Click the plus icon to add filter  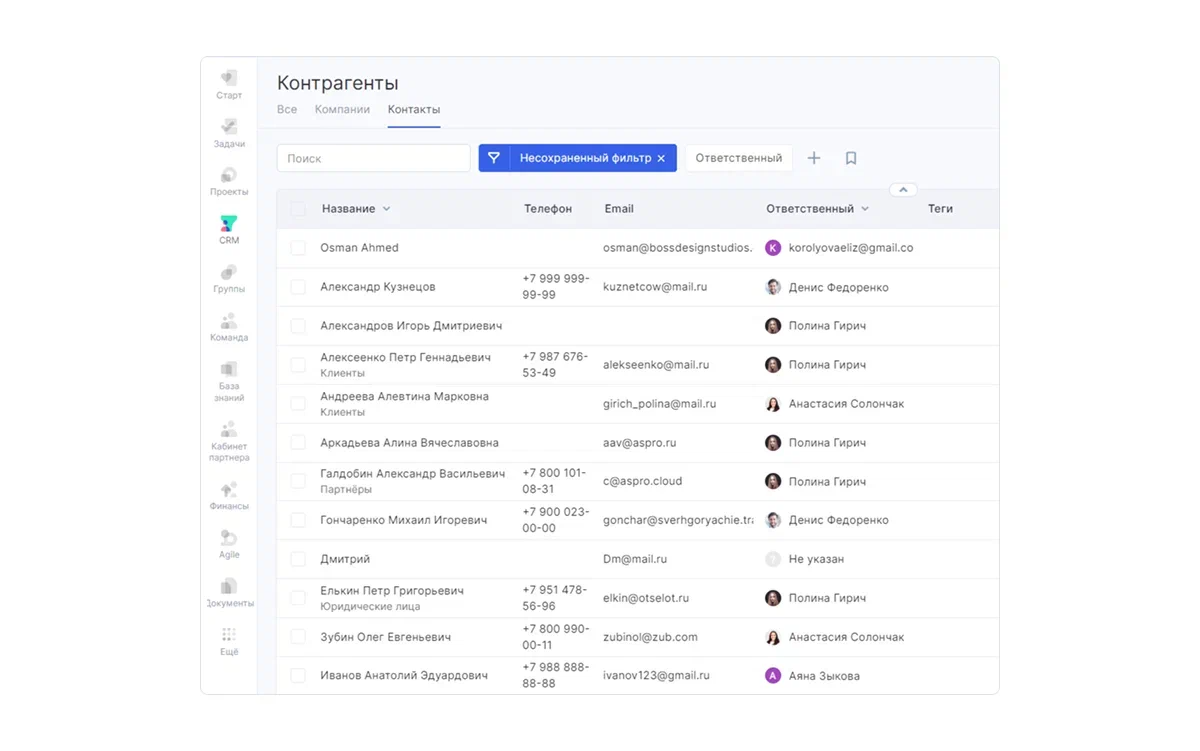tap(814, 158)
